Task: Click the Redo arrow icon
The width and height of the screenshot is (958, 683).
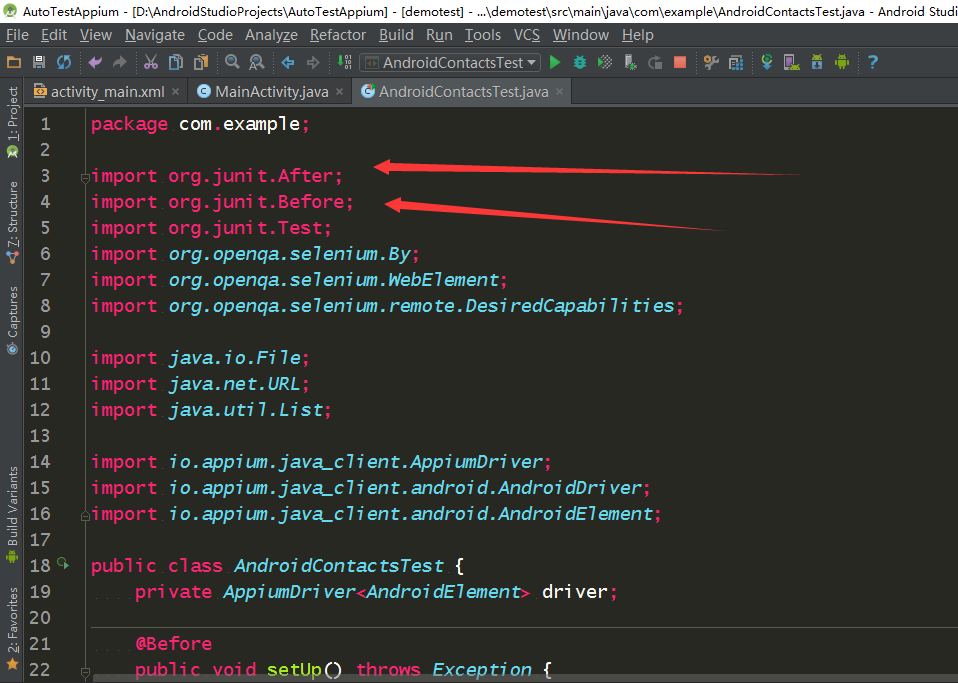Action: tap(120, 62)
